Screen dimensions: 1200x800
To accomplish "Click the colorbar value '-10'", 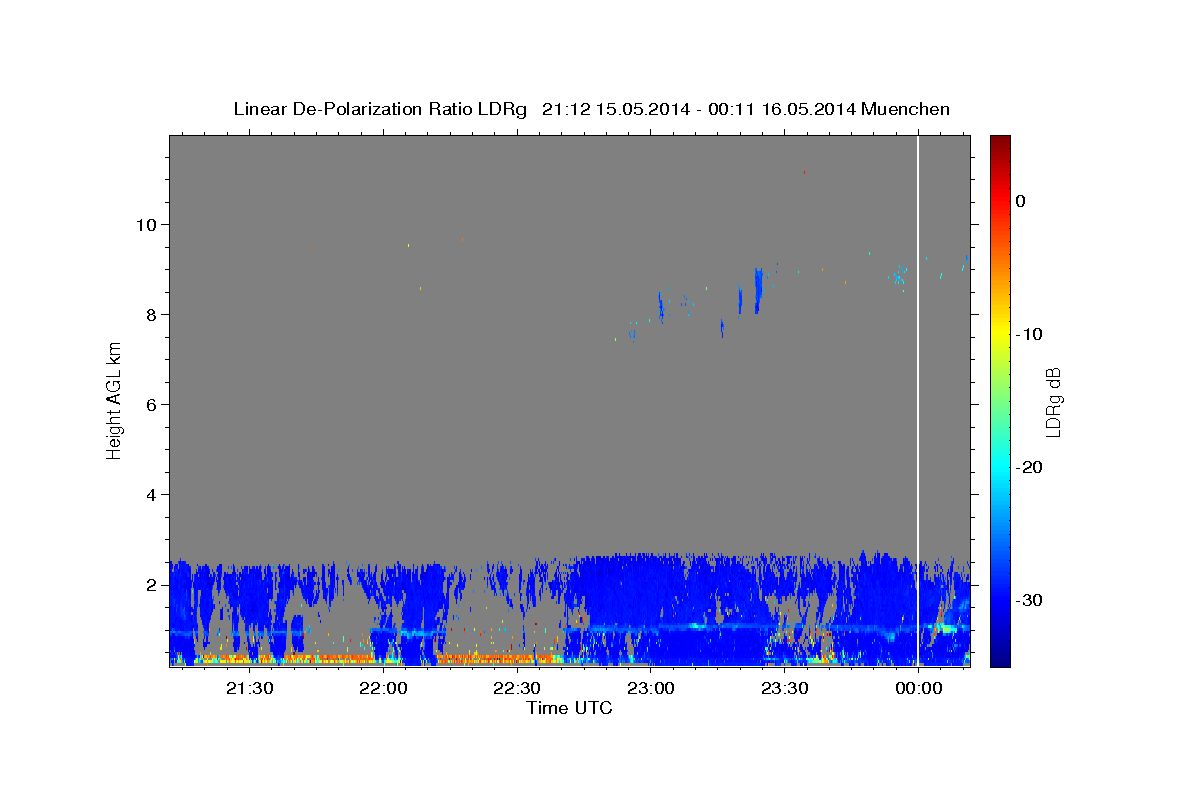I will click(x=1029, y=334).
